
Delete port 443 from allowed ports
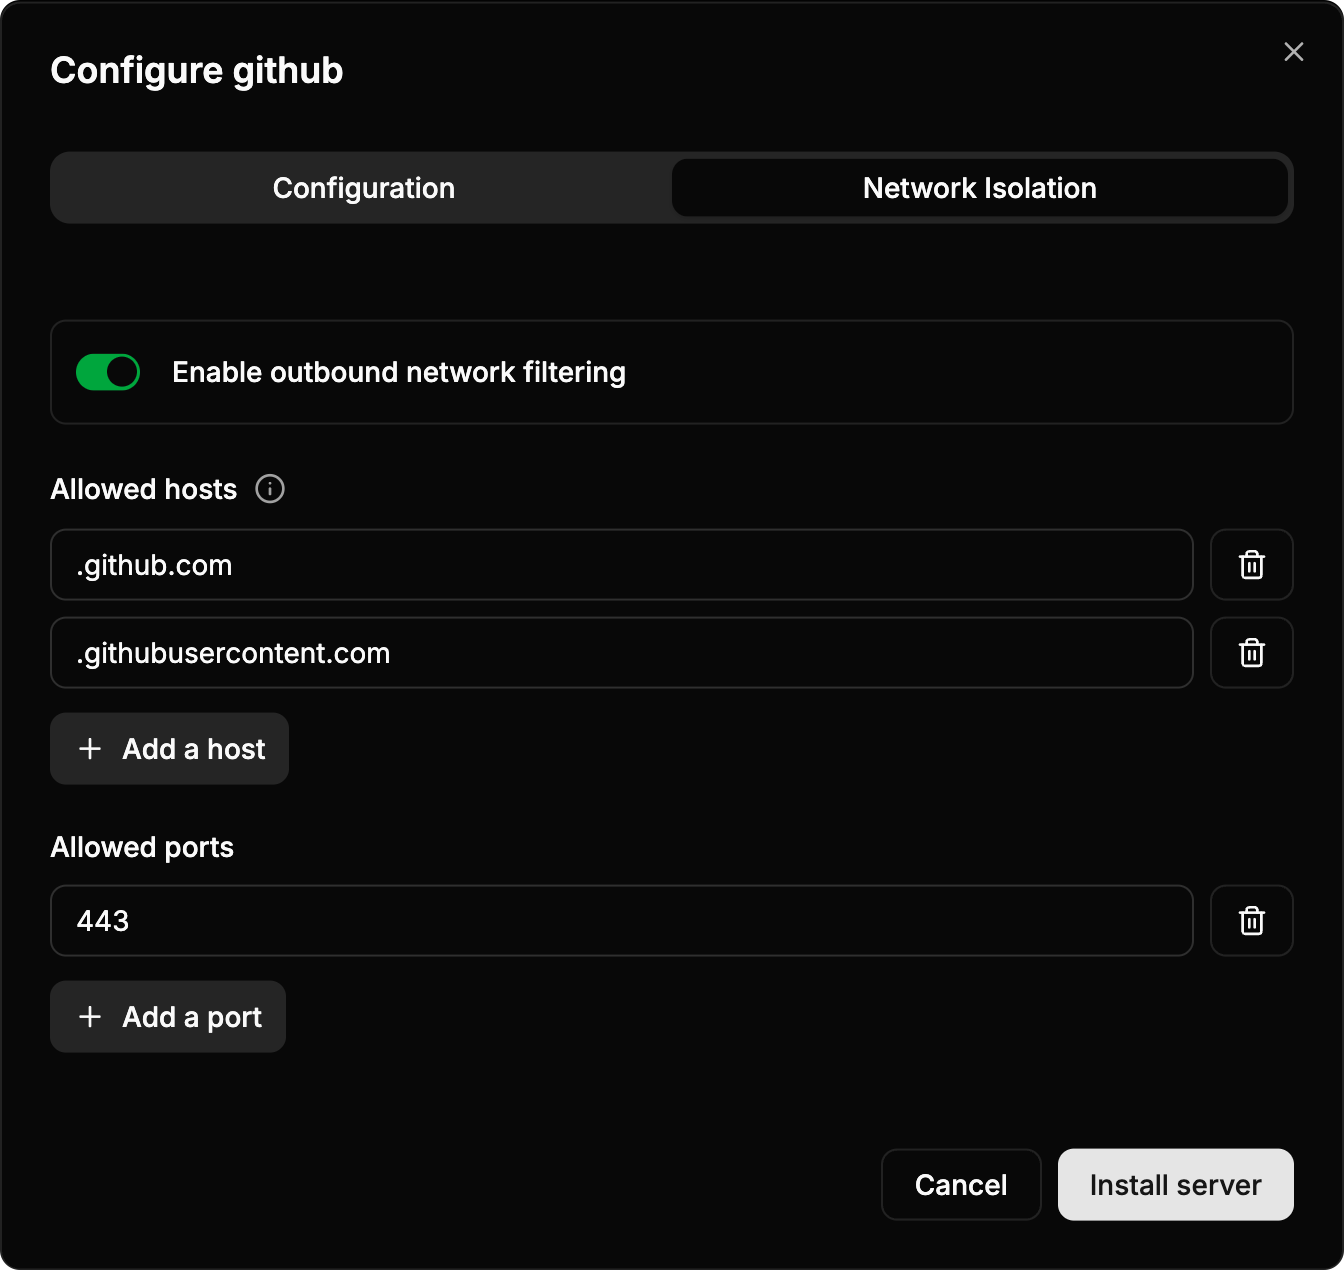click(1251, 921)
